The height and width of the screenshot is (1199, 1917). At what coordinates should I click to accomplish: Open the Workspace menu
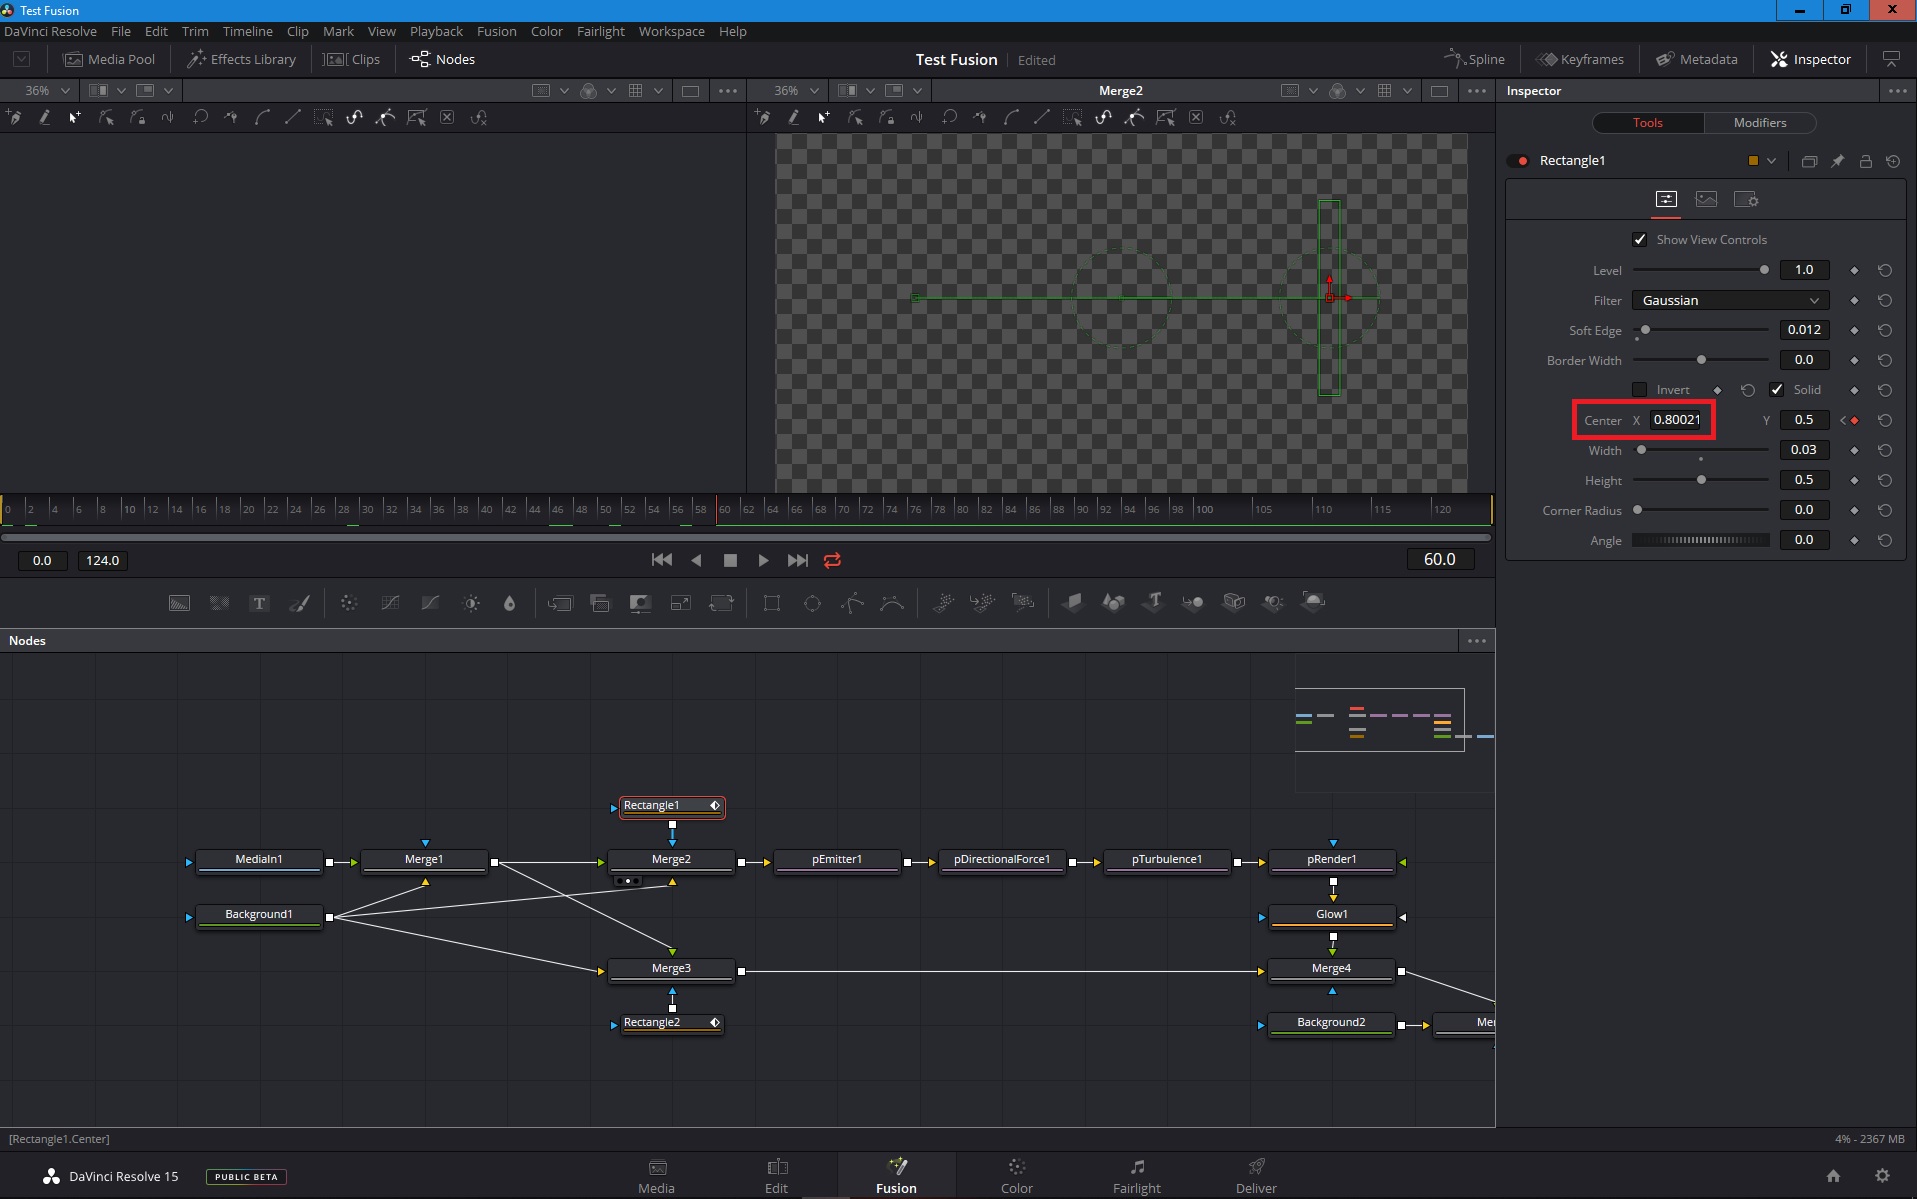pos(671,31)
